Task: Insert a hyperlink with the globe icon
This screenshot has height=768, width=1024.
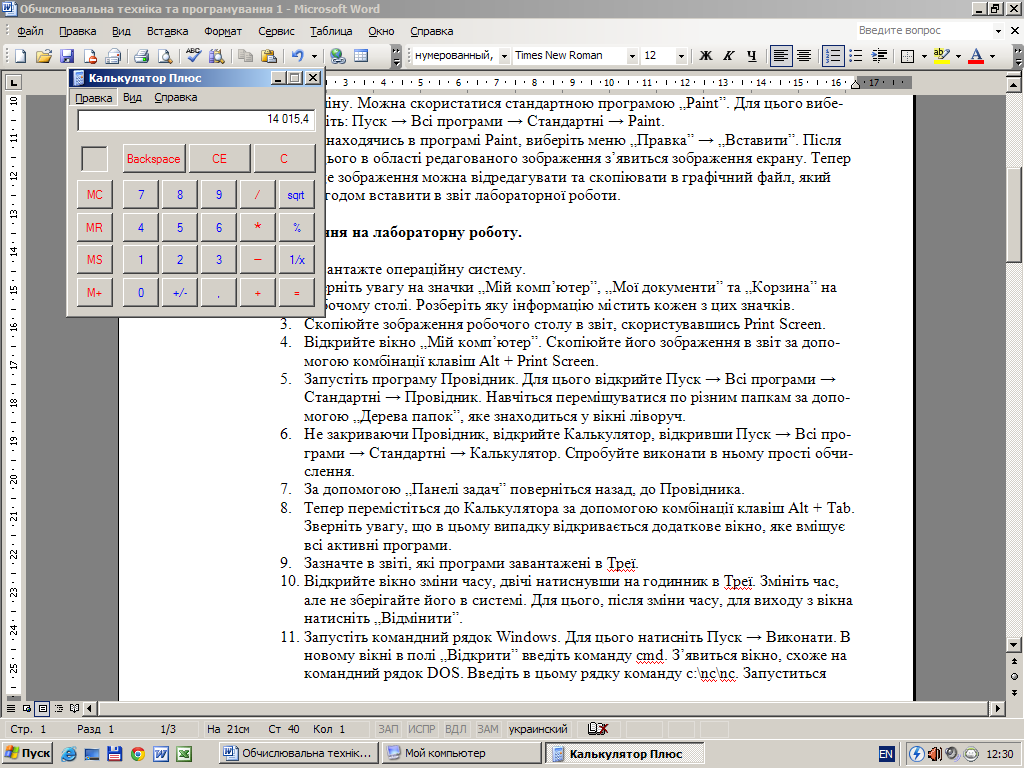Action: 338,56
